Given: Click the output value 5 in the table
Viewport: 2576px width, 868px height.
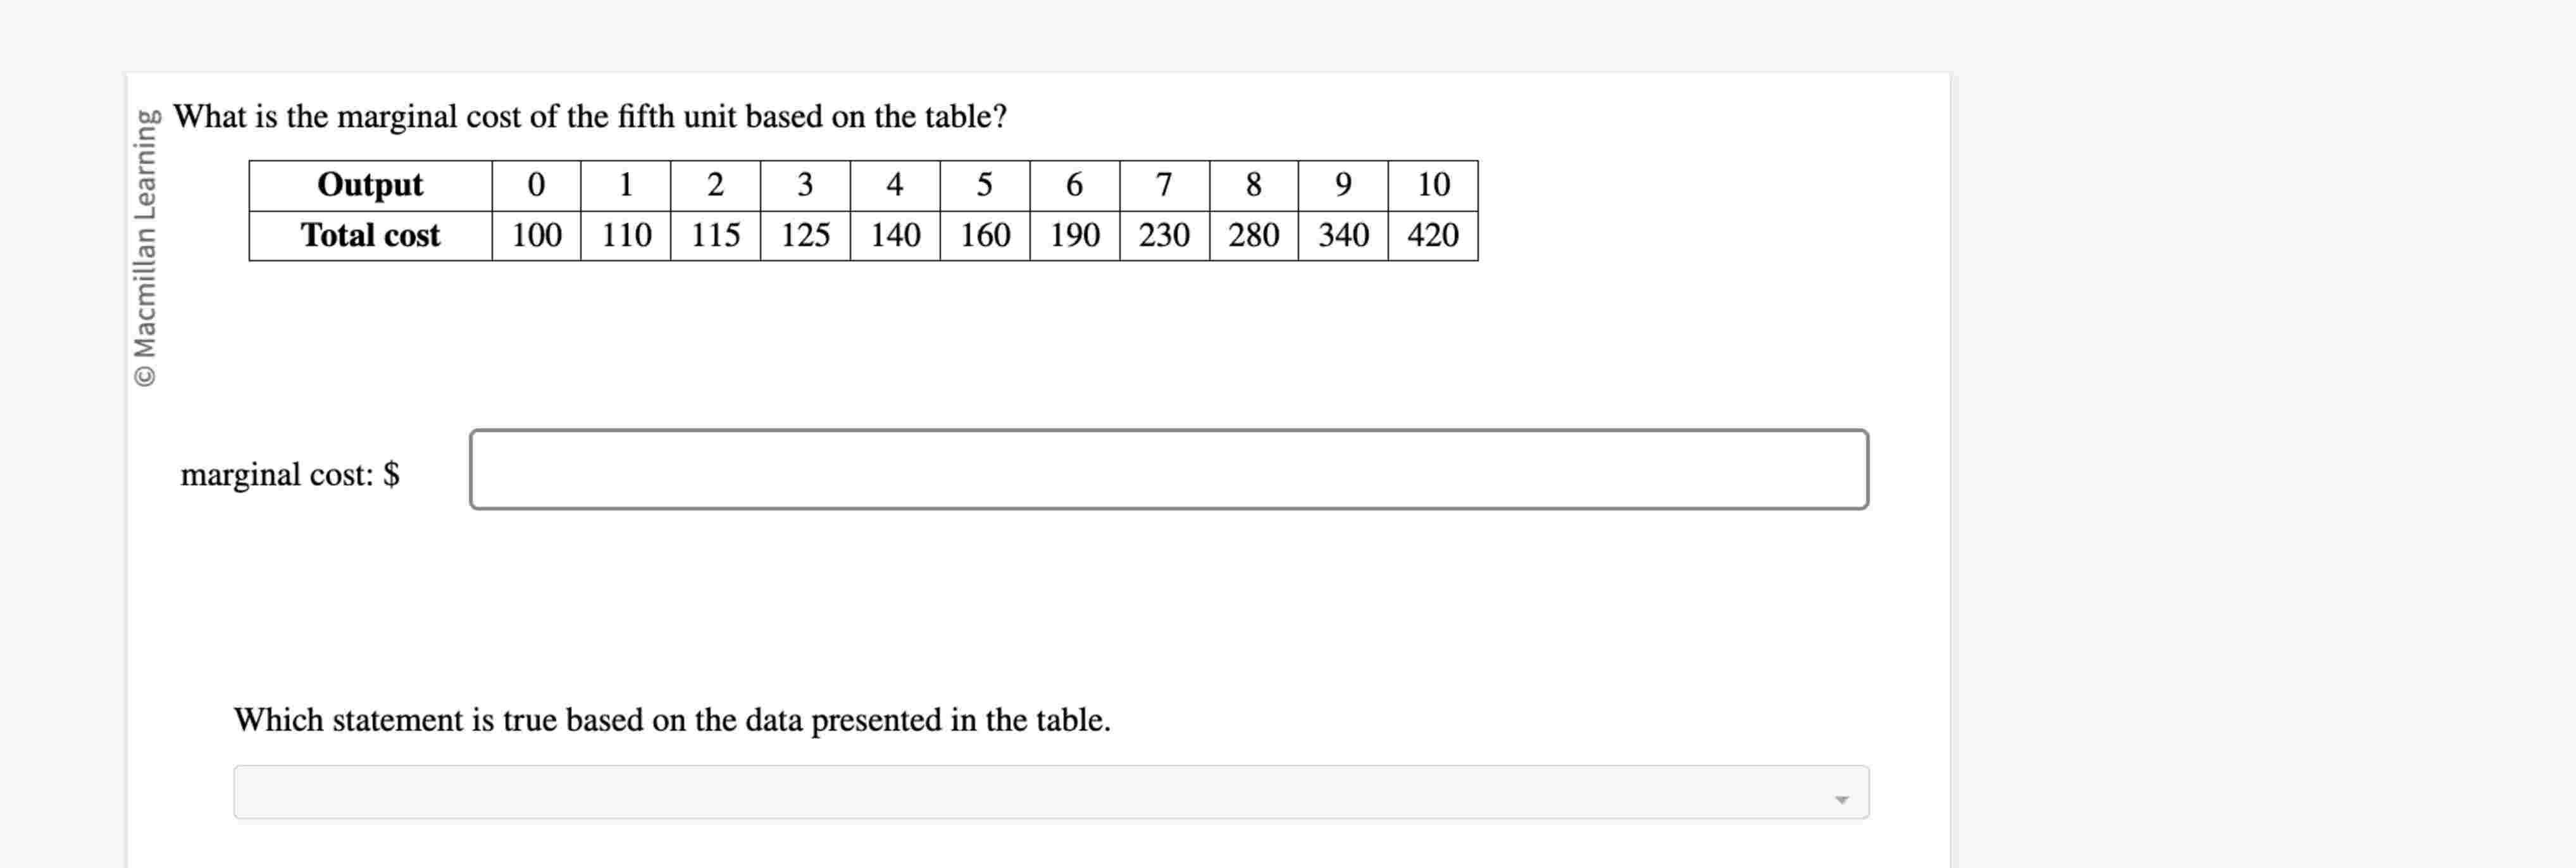Looking at the screenshot, I should (984, 184).
